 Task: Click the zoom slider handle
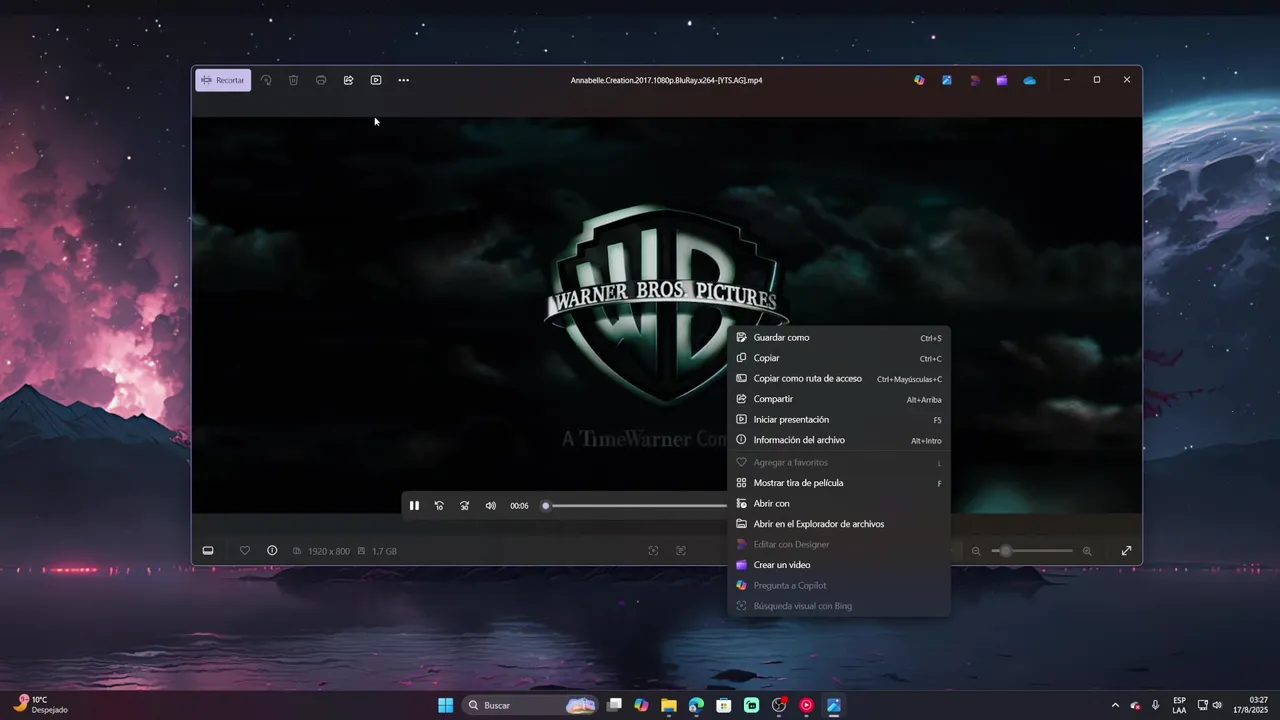pyautogui.click(x=1005, y=551)
